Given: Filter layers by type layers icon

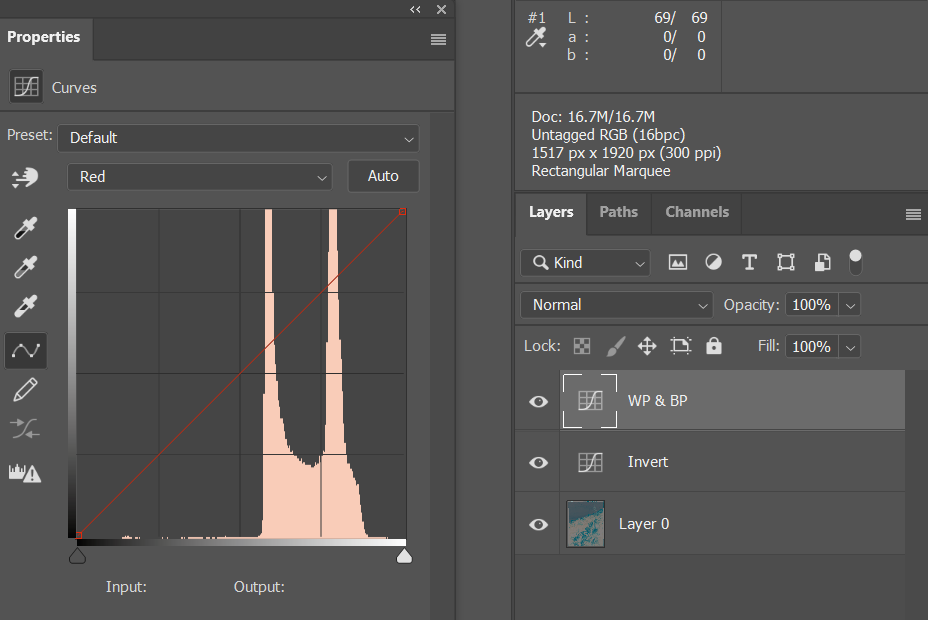Looking at the screenshot, I should pyautogui.click(x=749, y=262).
